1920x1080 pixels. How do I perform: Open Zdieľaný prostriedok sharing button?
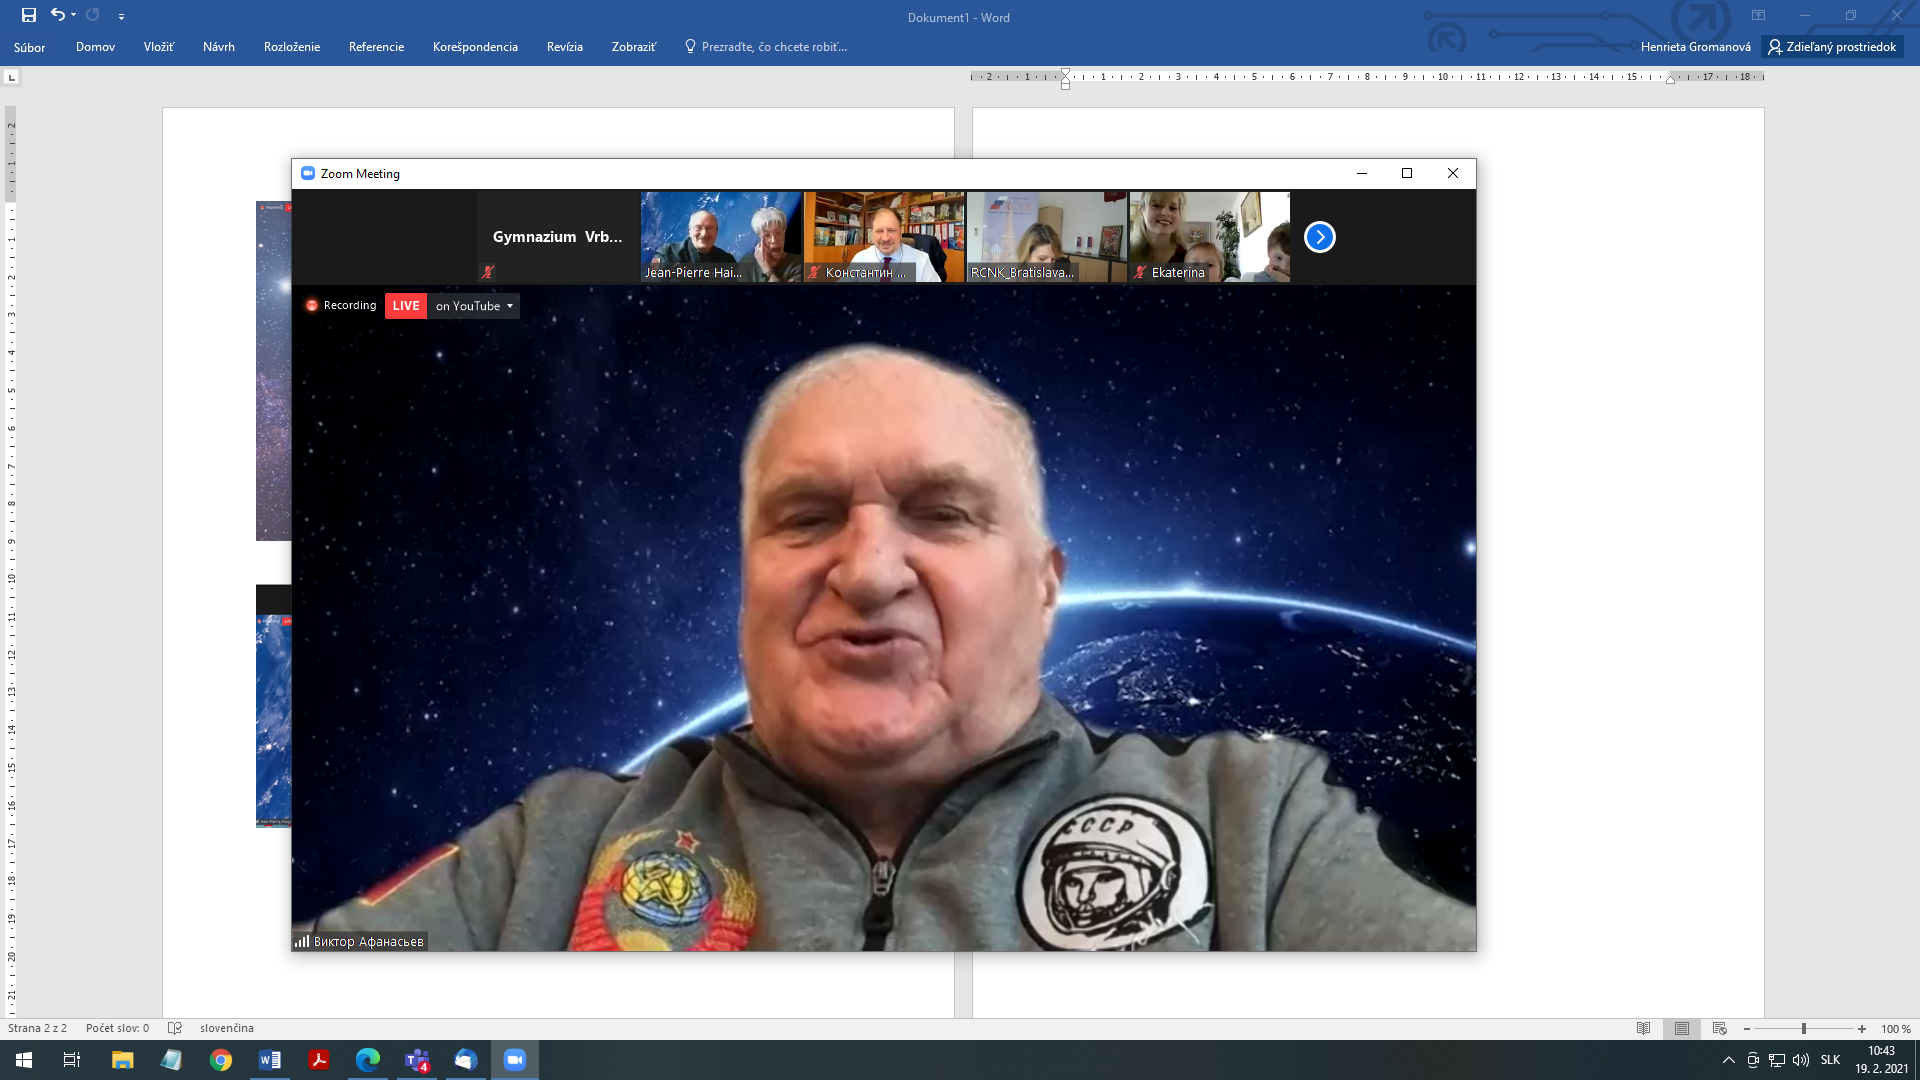click(1832, 47)
